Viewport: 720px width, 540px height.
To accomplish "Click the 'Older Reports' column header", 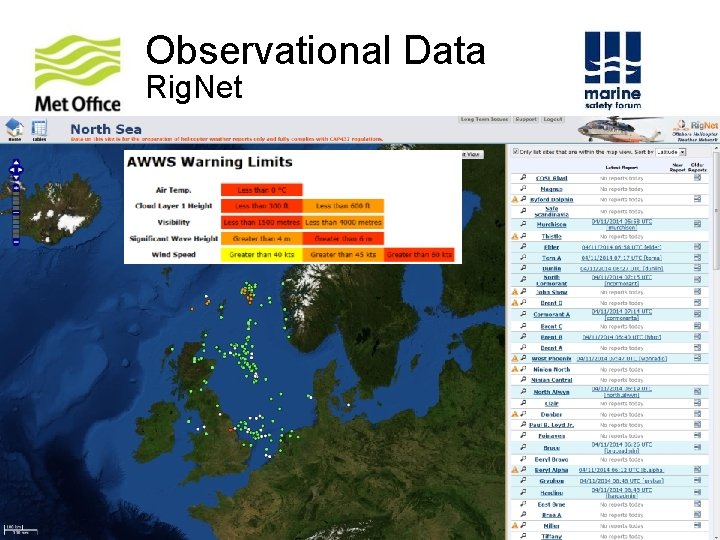I will (x=697, y=167).
